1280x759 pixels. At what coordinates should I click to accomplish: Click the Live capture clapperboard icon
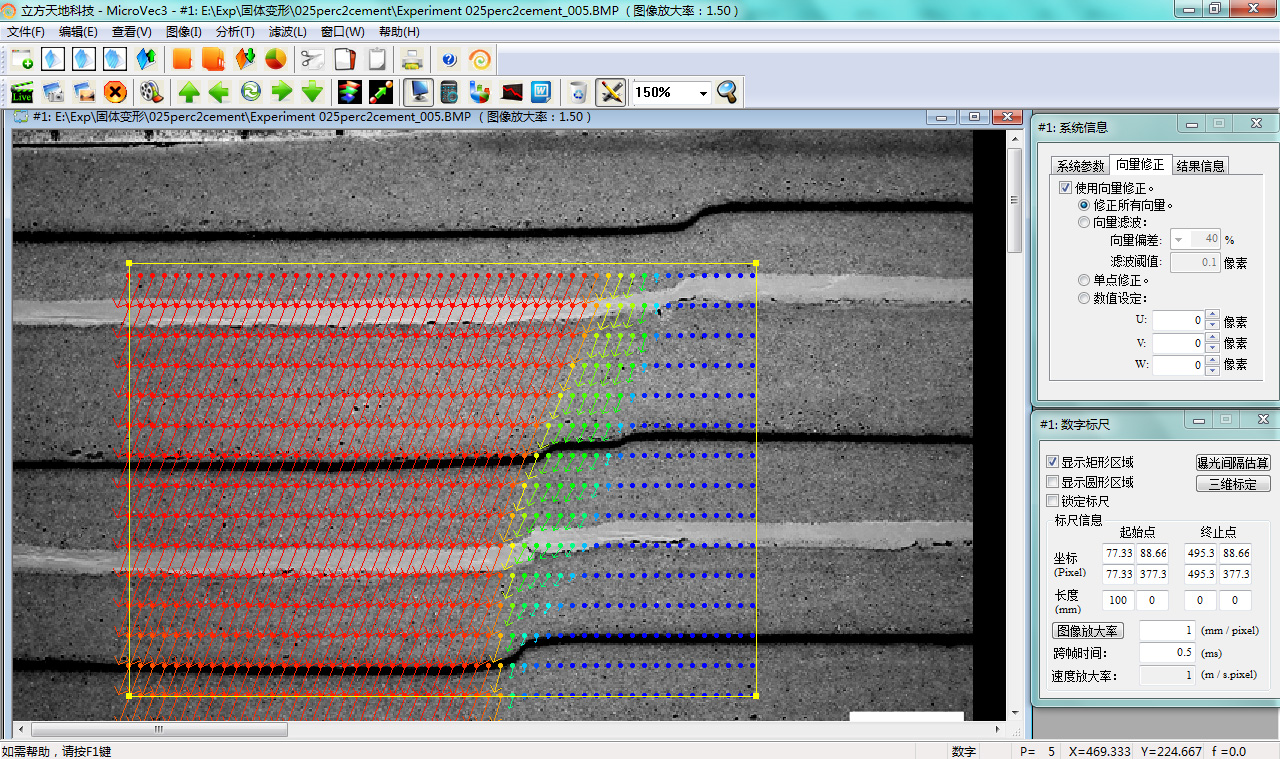pos(22,92)
